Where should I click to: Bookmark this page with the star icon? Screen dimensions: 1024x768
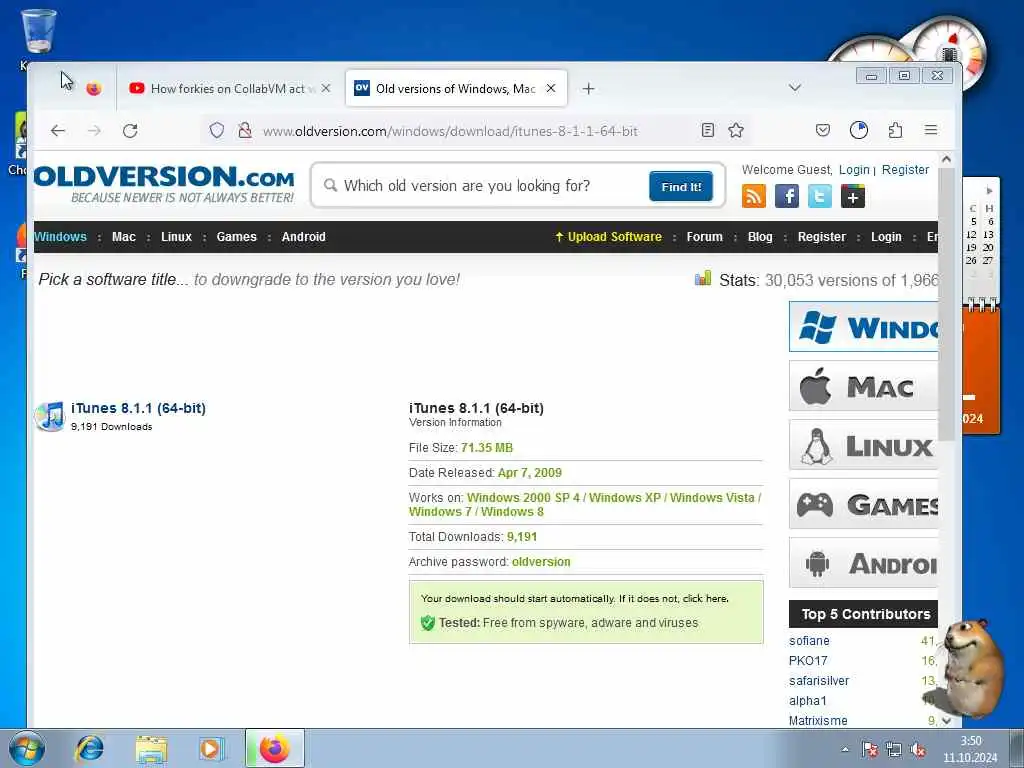click(x=736, y=131)
